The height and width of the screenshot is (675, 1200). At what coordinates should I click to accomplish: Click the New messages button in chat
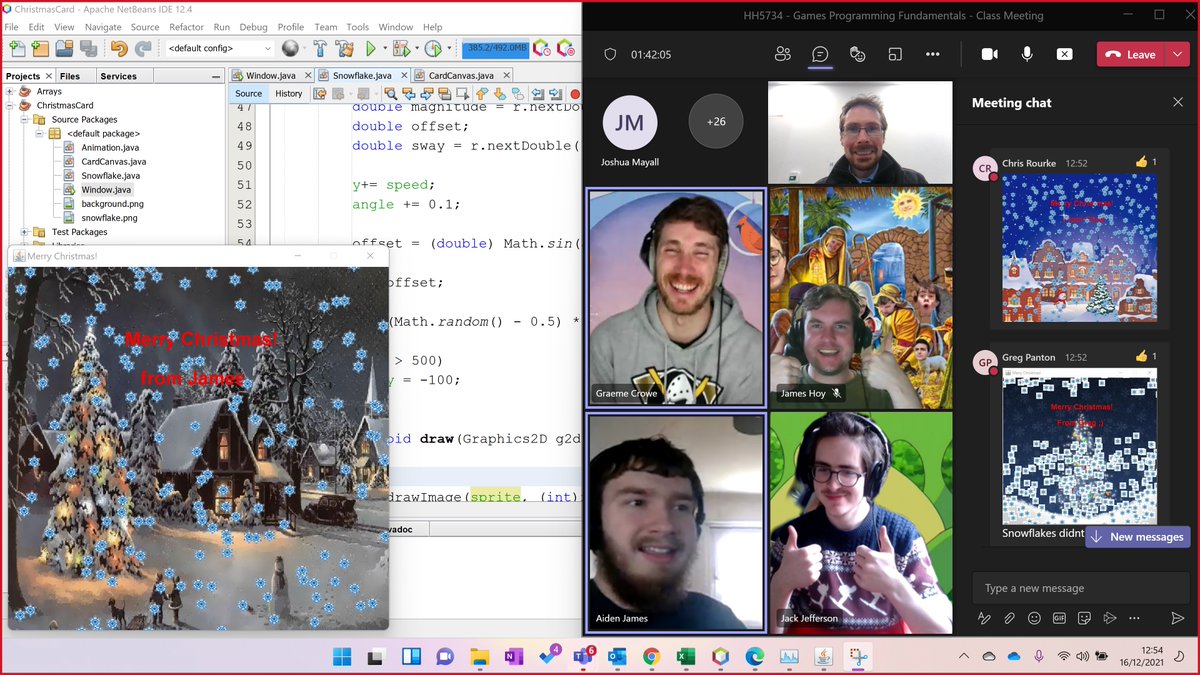(x=1137, y=537)
